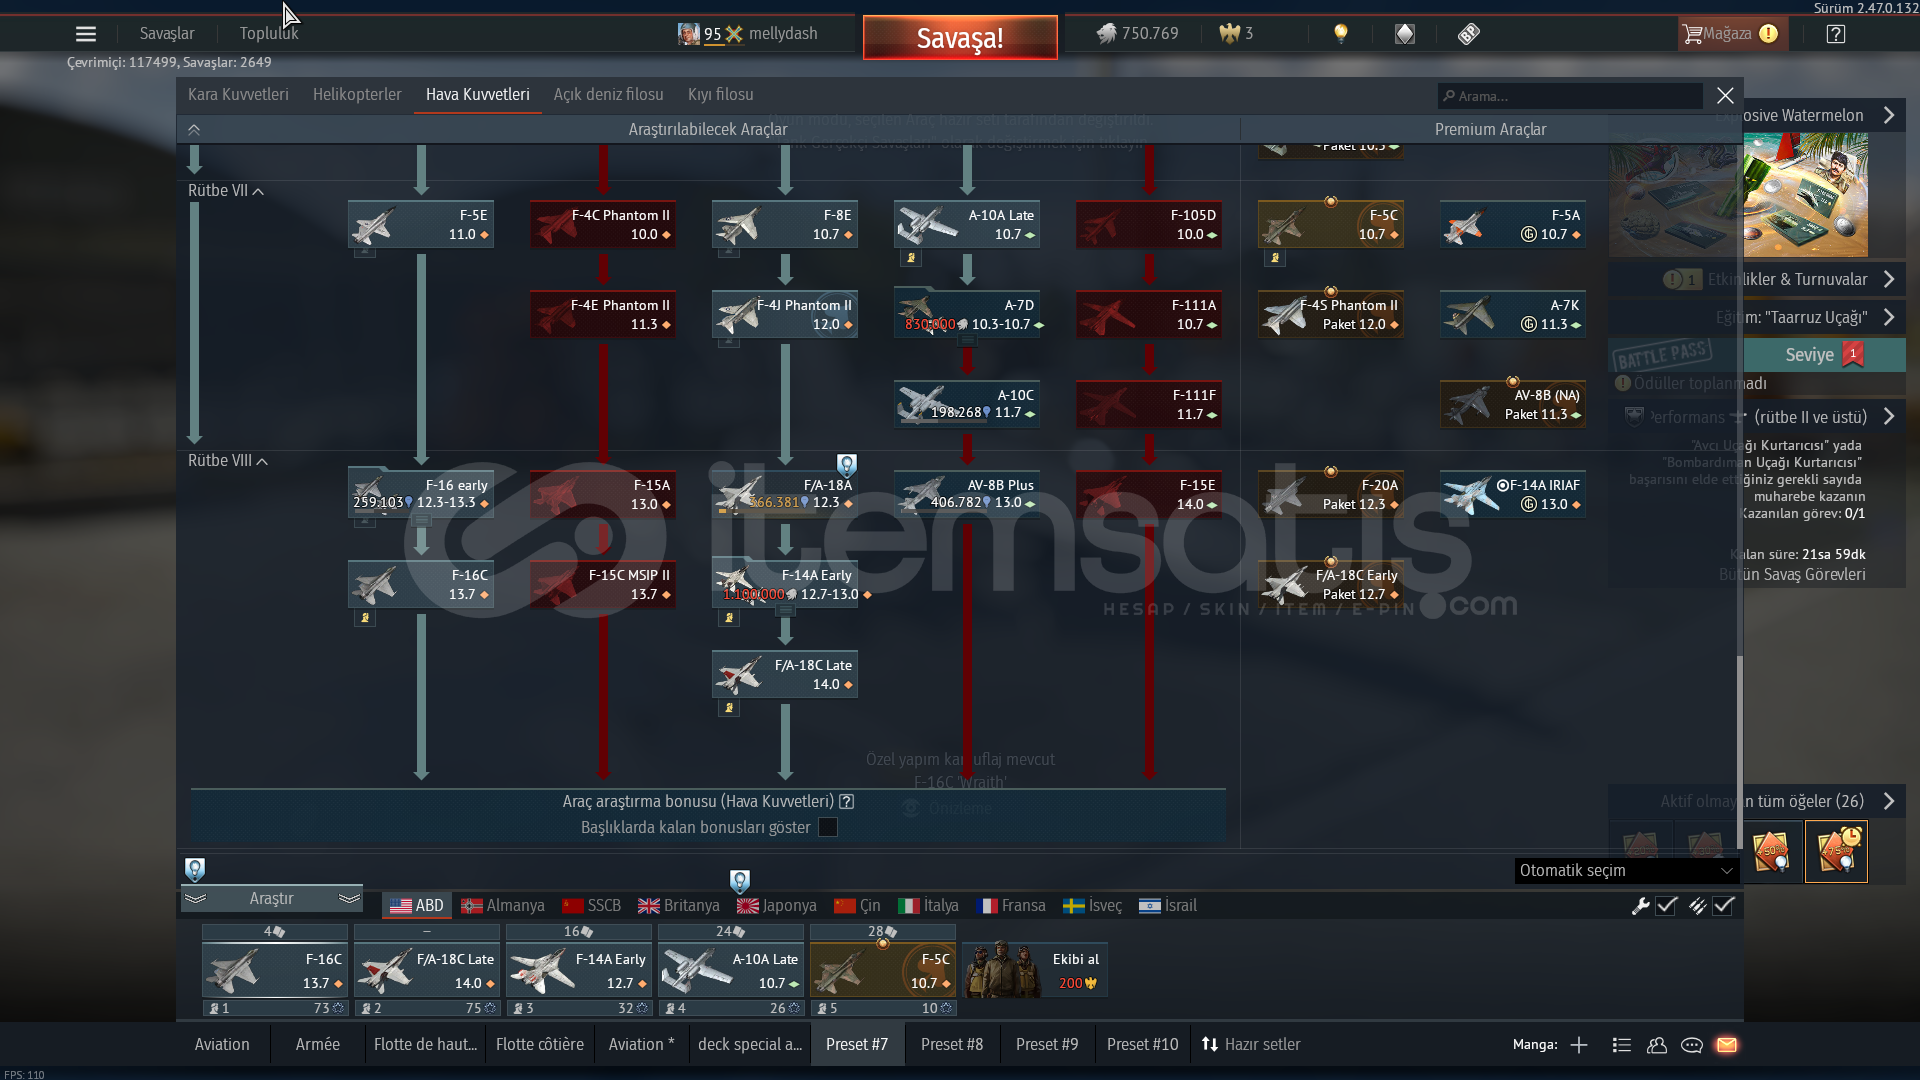
Task: Open the Mağaza store button
Action: coord(1731,34)
